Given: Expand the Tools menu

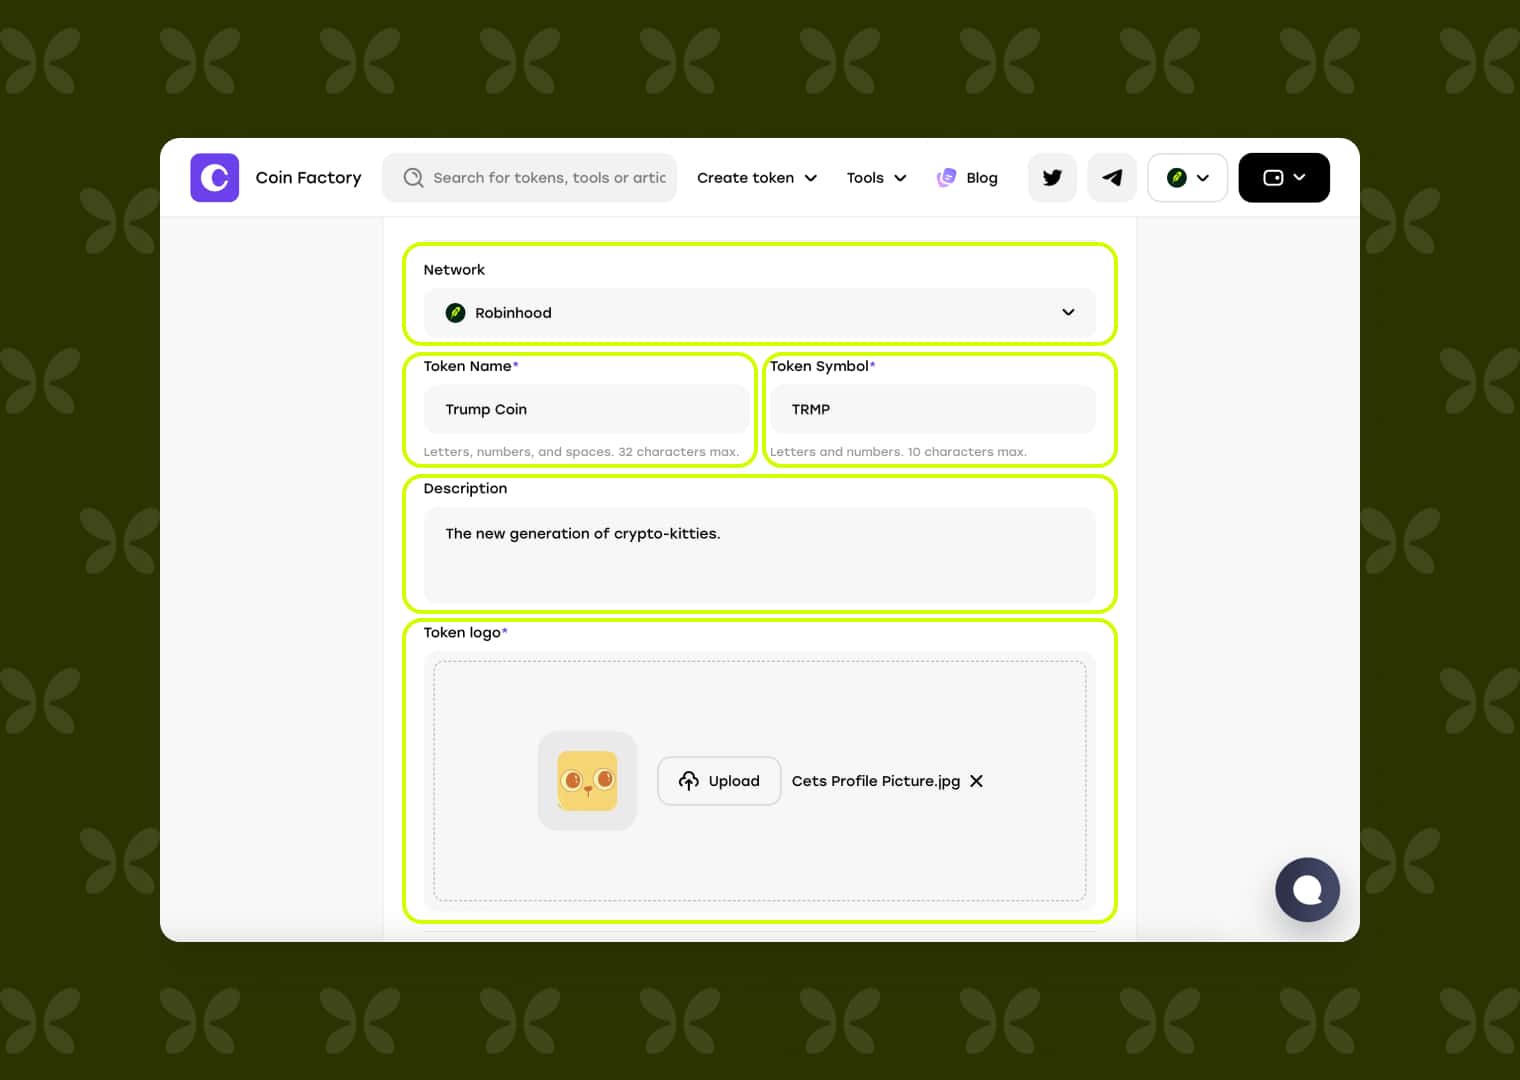Looking at the screenshot, I should coord(876,178).
